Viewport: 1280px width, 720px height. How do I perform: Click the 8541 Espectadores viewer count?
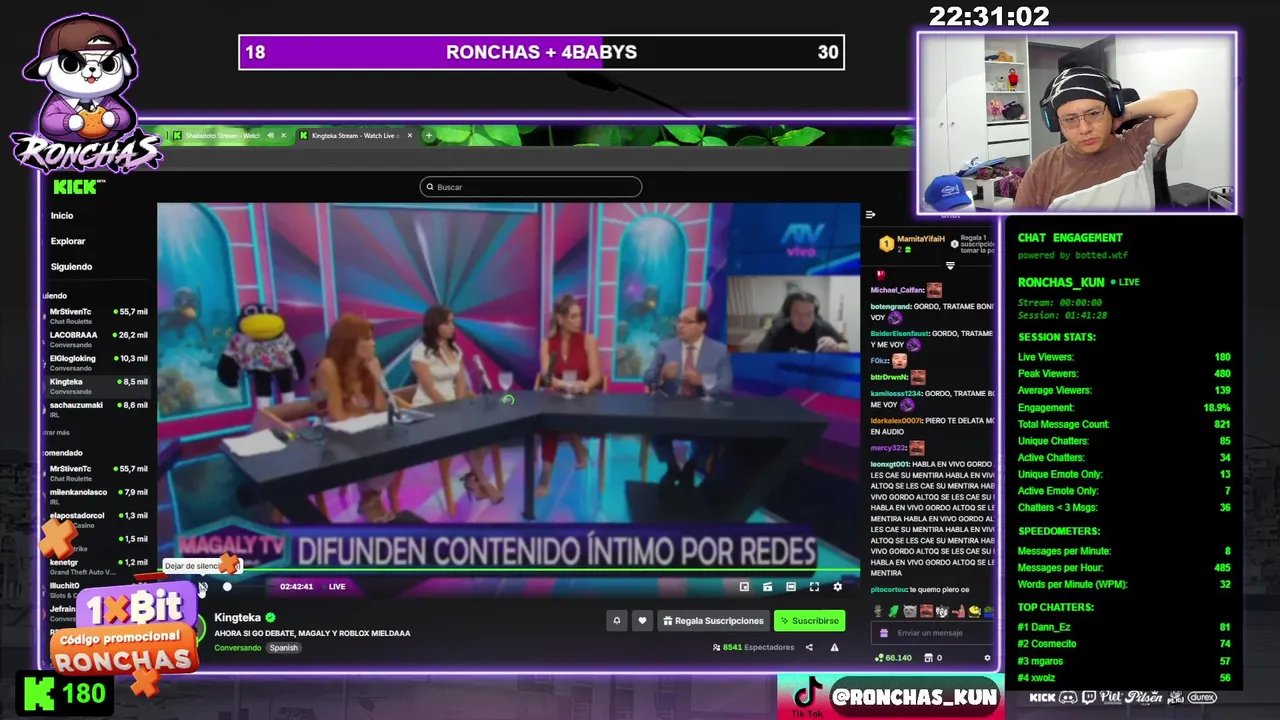click(x=754, y=647)
